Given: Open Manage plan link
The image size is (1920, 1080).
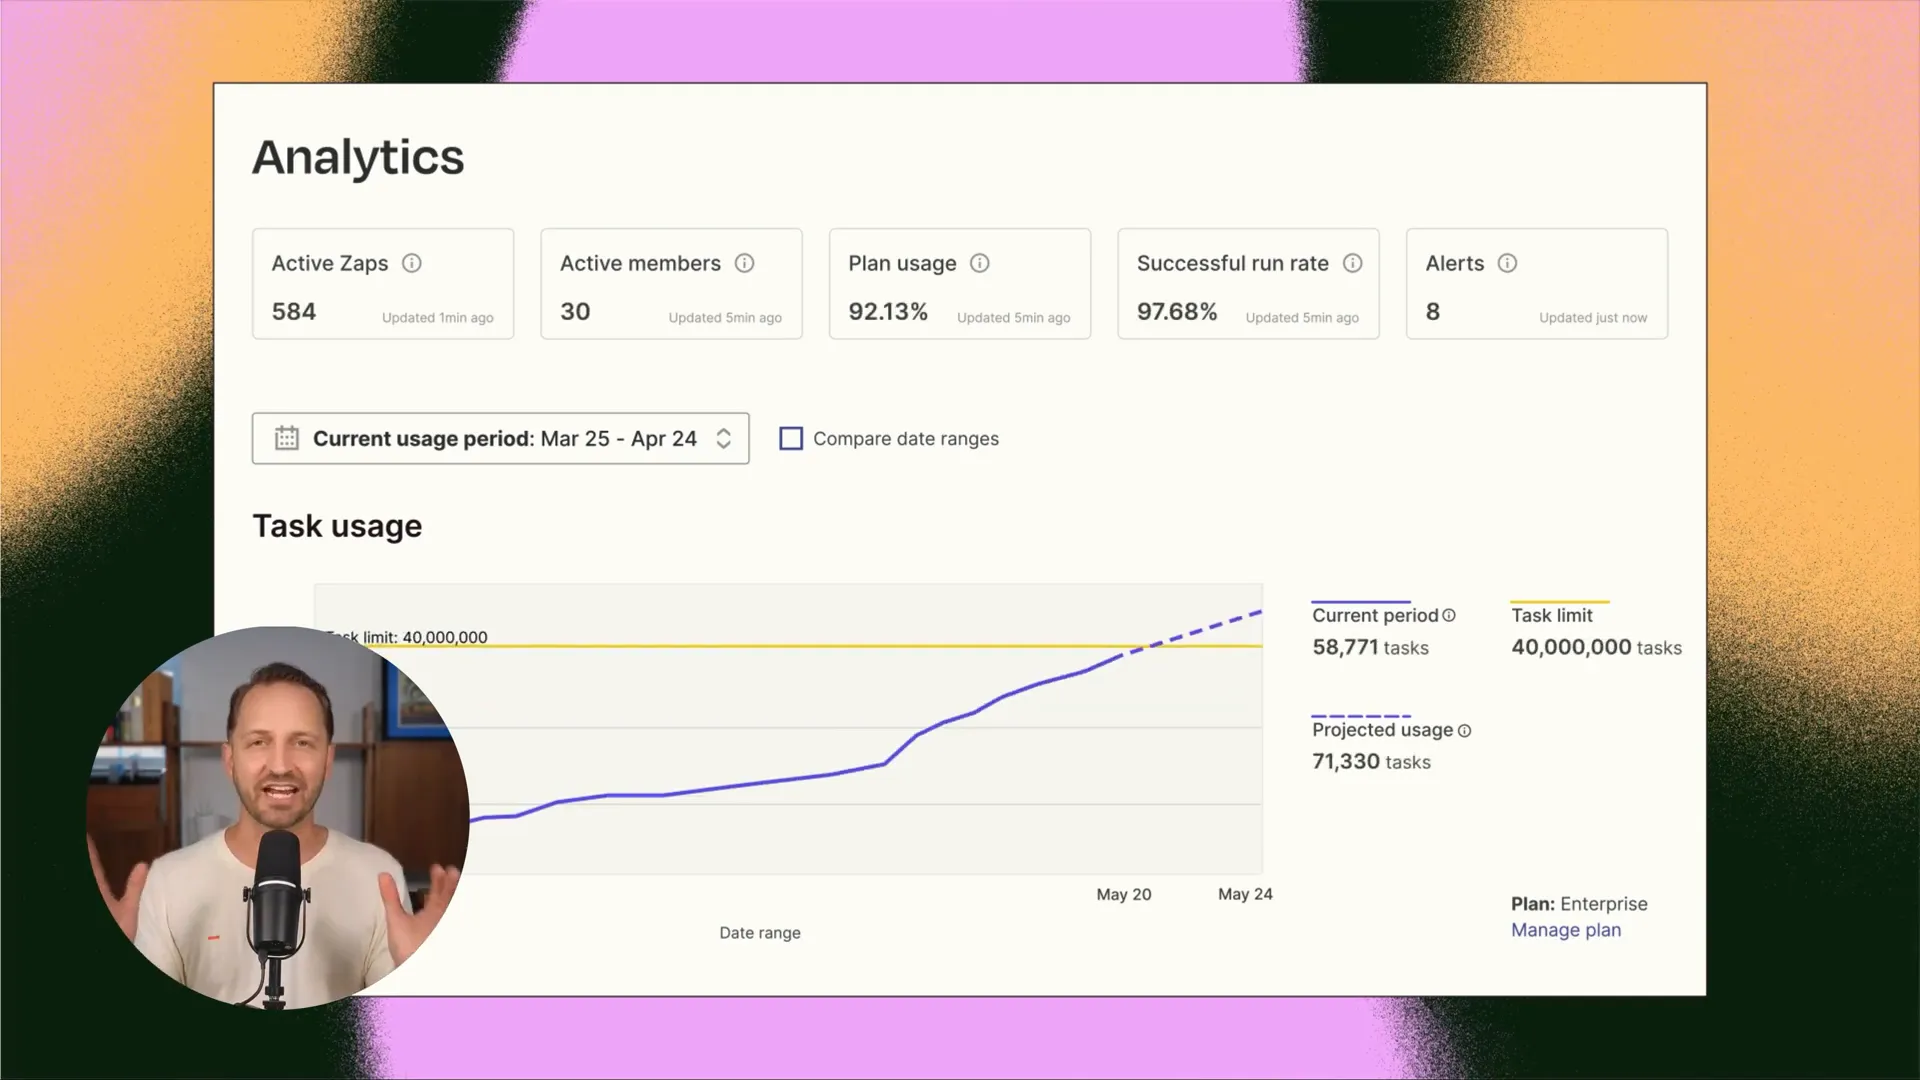Looking at the screenshot, I should pos(1565,930).
